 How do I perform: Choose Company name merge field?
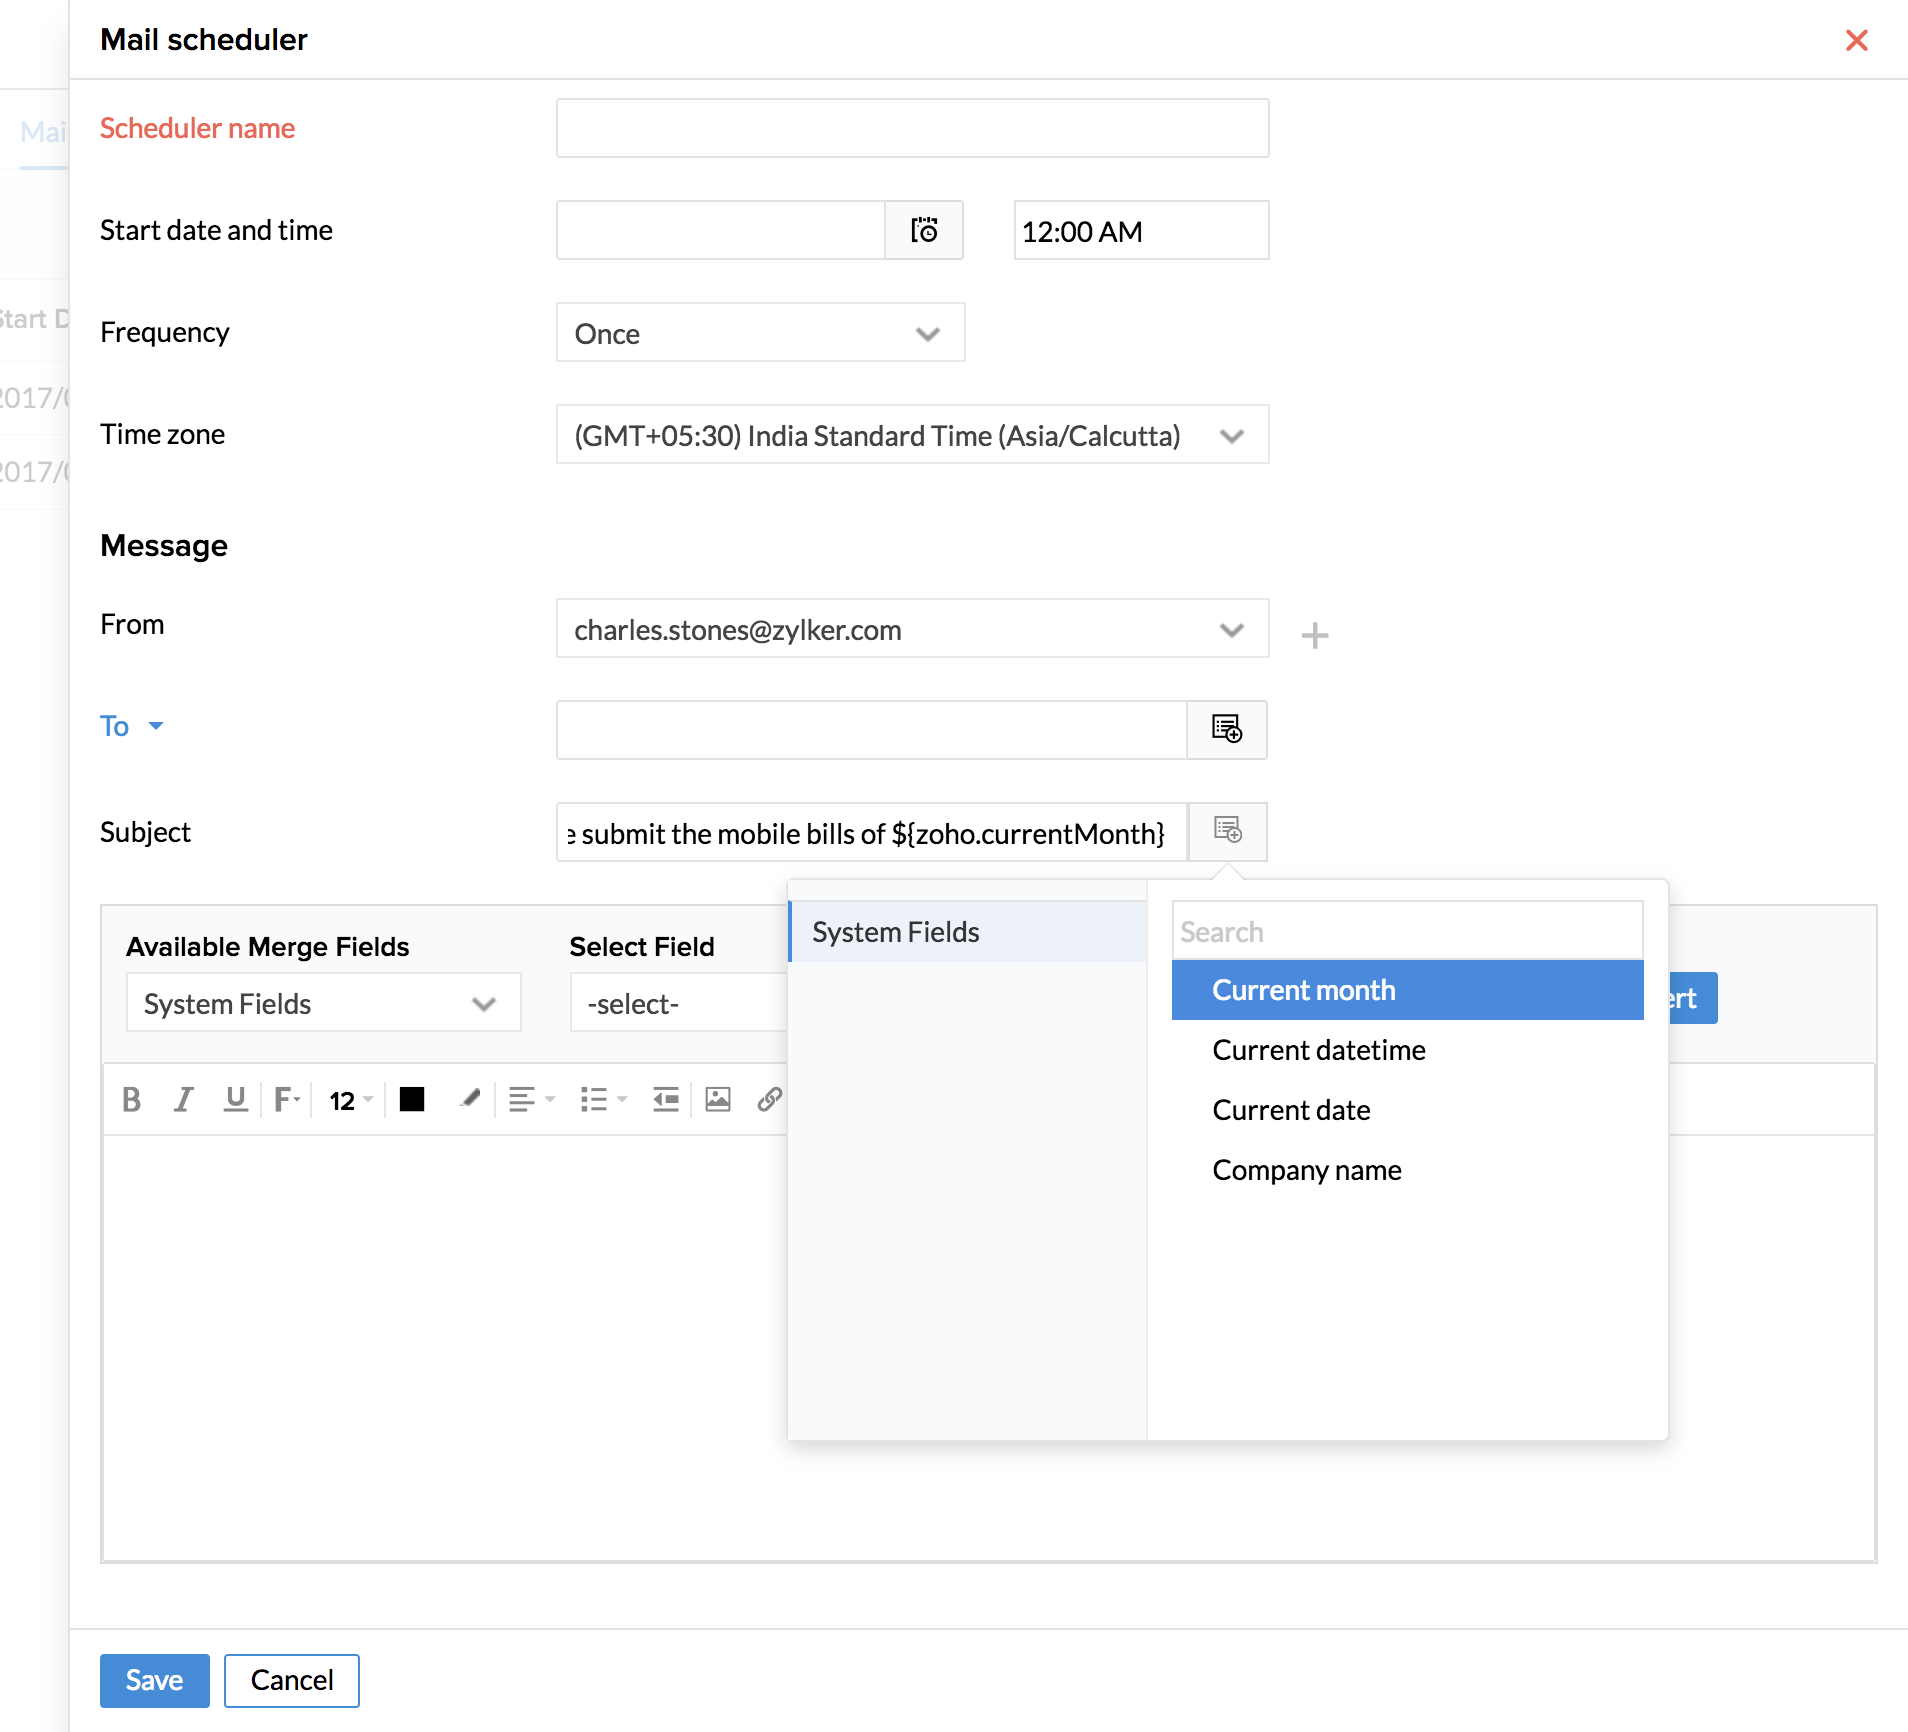[1307, 1170]
